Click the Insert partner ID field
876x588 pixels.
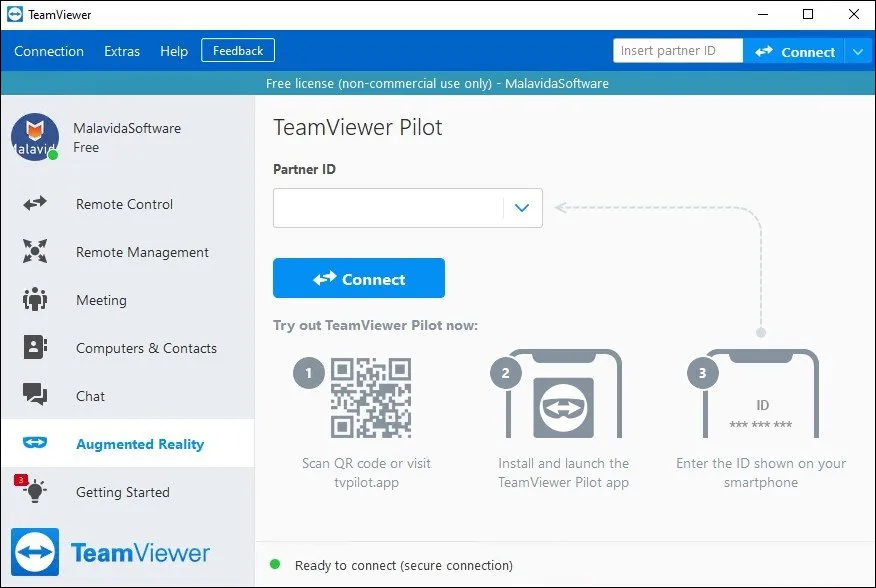click(677, 51)
